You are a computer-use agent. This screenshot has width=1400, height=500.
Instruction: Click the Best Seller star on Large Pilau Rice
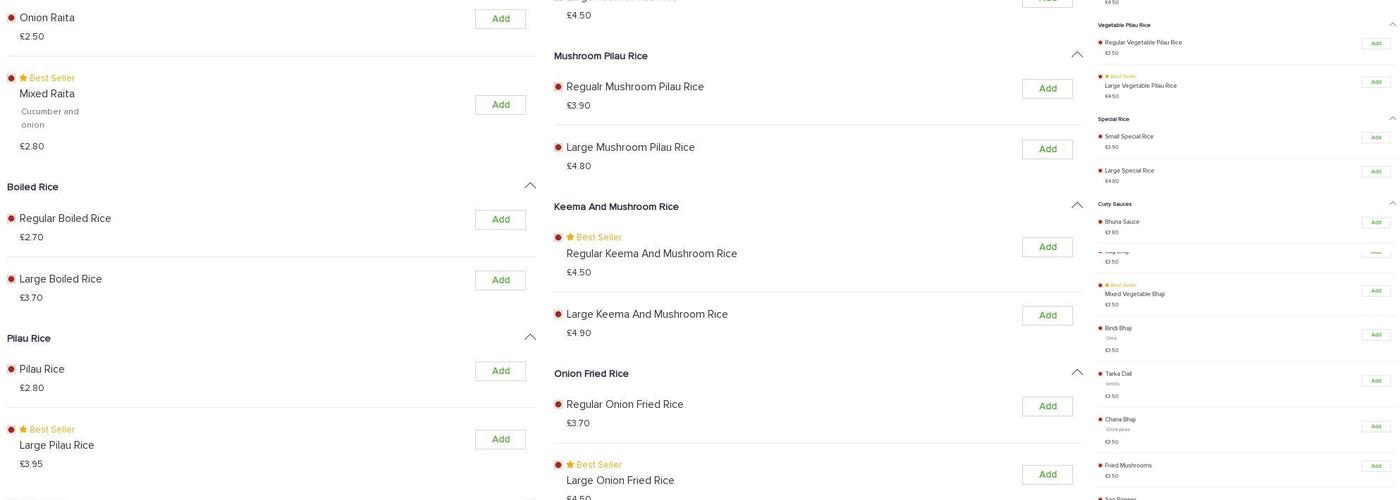click(x=23, y=430)
